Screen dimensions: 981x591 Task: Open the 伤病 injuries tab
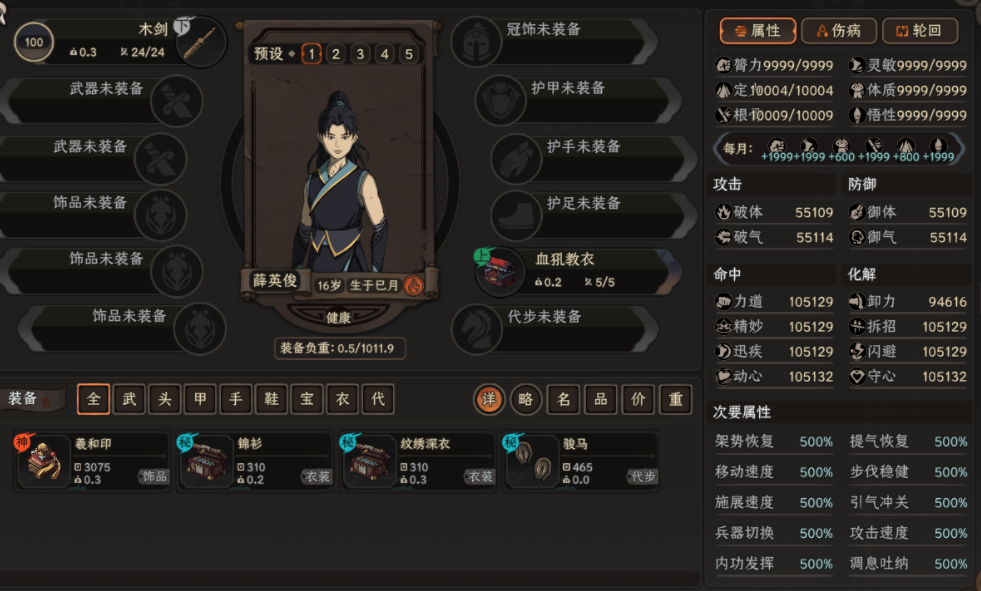pos(838,31)
